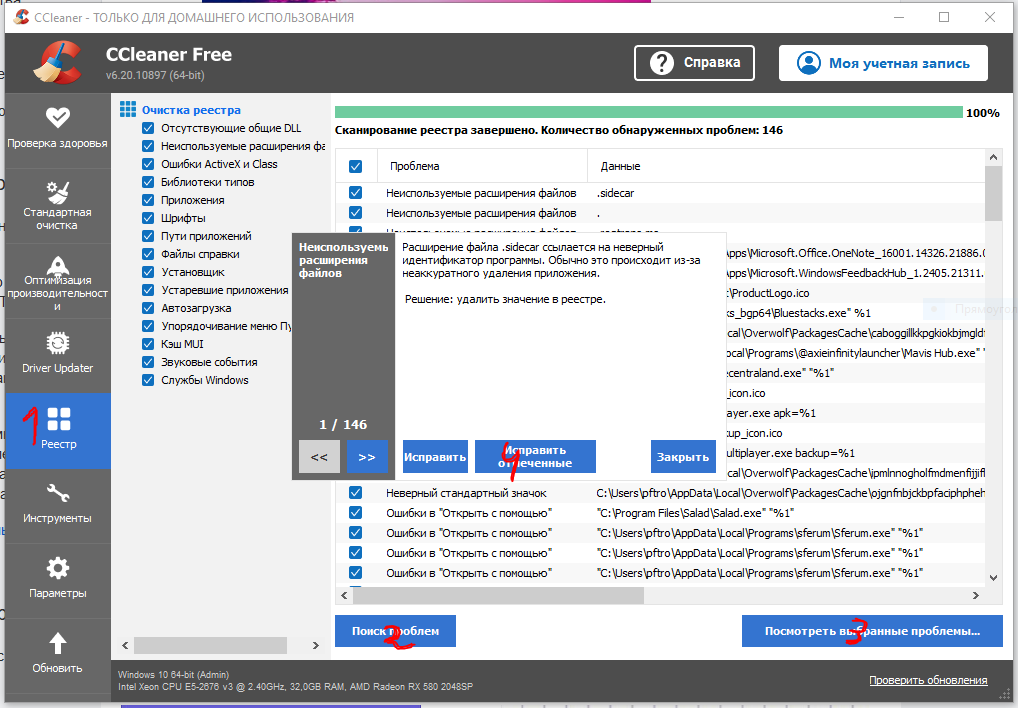Click results horizontal scroll left arrow
The width and height of the screenshot is (1018, 708).
[344, 595]
